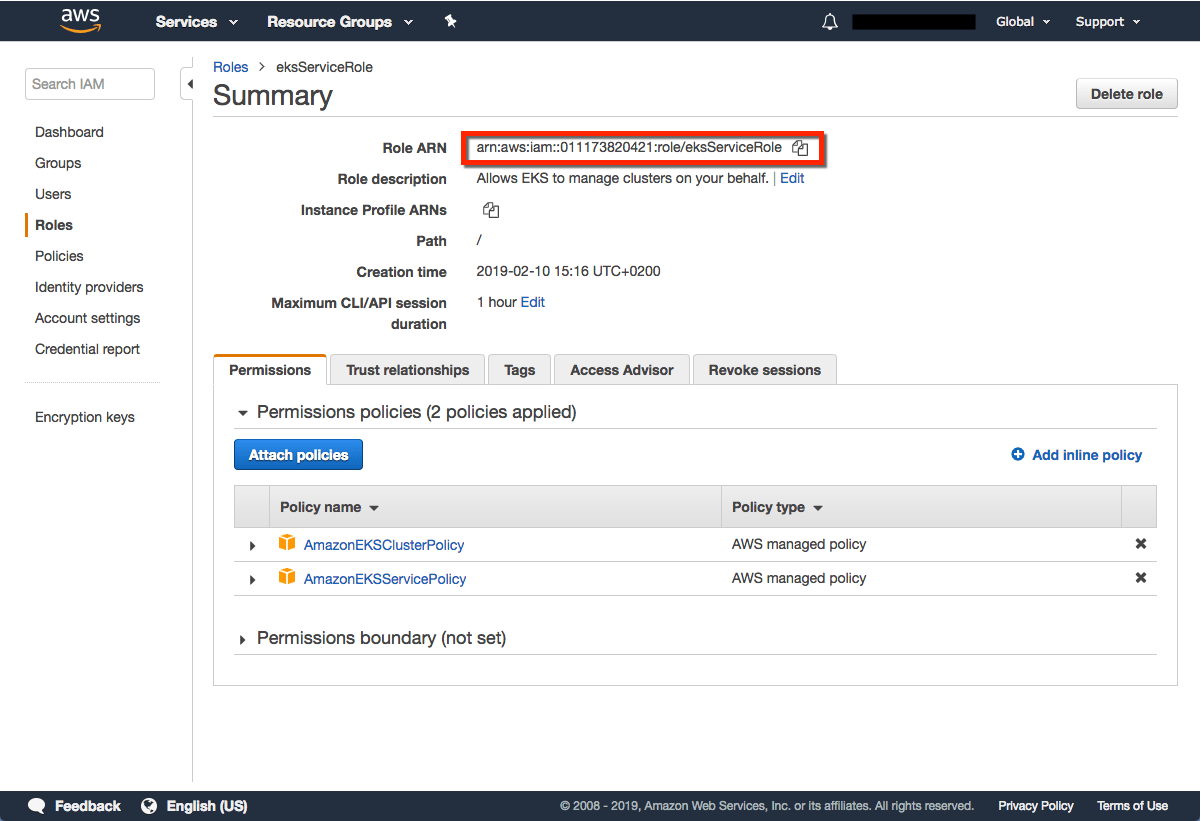Copy the Role ARN with the copy icon
This screenshot has height=821, width=1201.
point(800,148)
